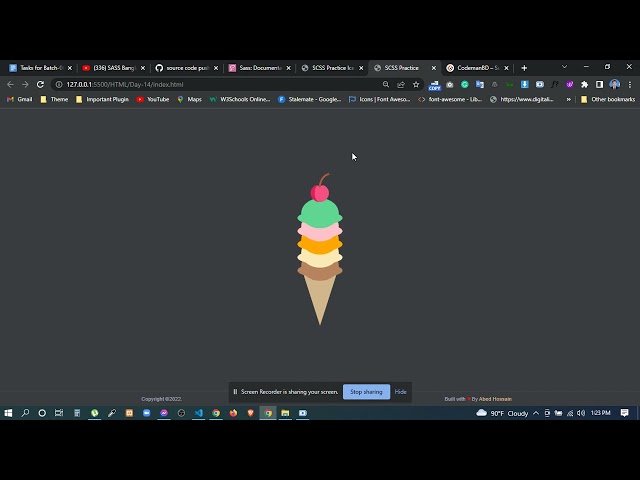Image resolution: width=640 pixels, height=480 pixels.
Task: Open Zoom from the taskbar
Action: click(147, 413)
